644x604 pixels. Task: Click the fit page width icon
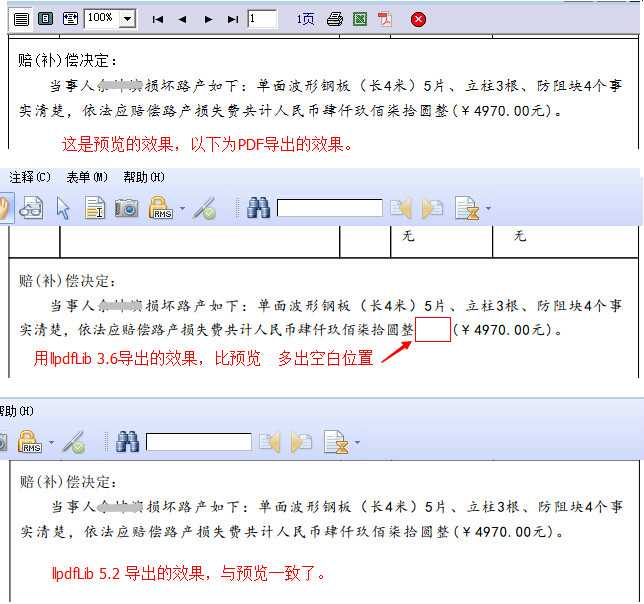tap(70, 19)
